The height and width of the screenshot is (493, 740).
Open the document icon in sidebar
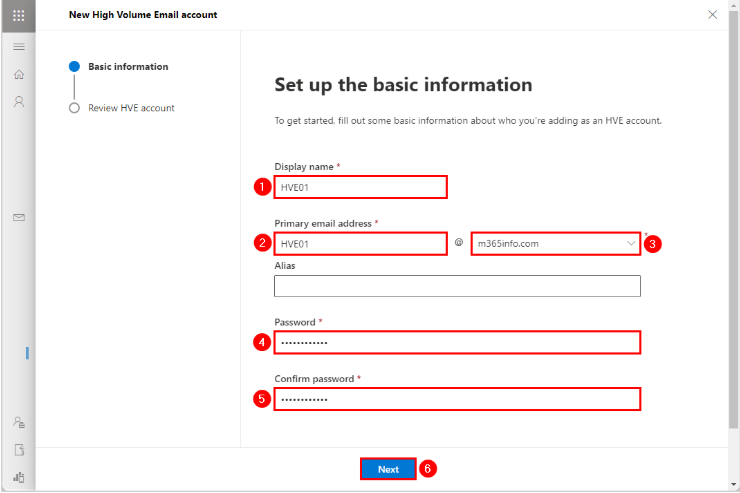tap(18, 450)
